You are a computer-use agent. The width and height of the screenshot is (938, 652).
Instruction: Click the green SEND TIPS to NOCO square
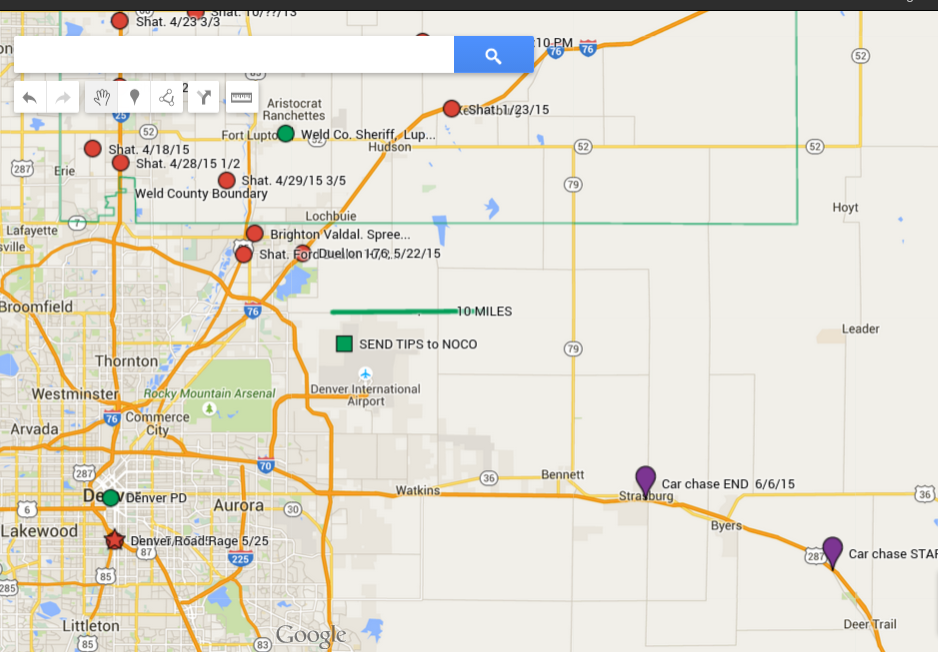click(x=344, y=344)
